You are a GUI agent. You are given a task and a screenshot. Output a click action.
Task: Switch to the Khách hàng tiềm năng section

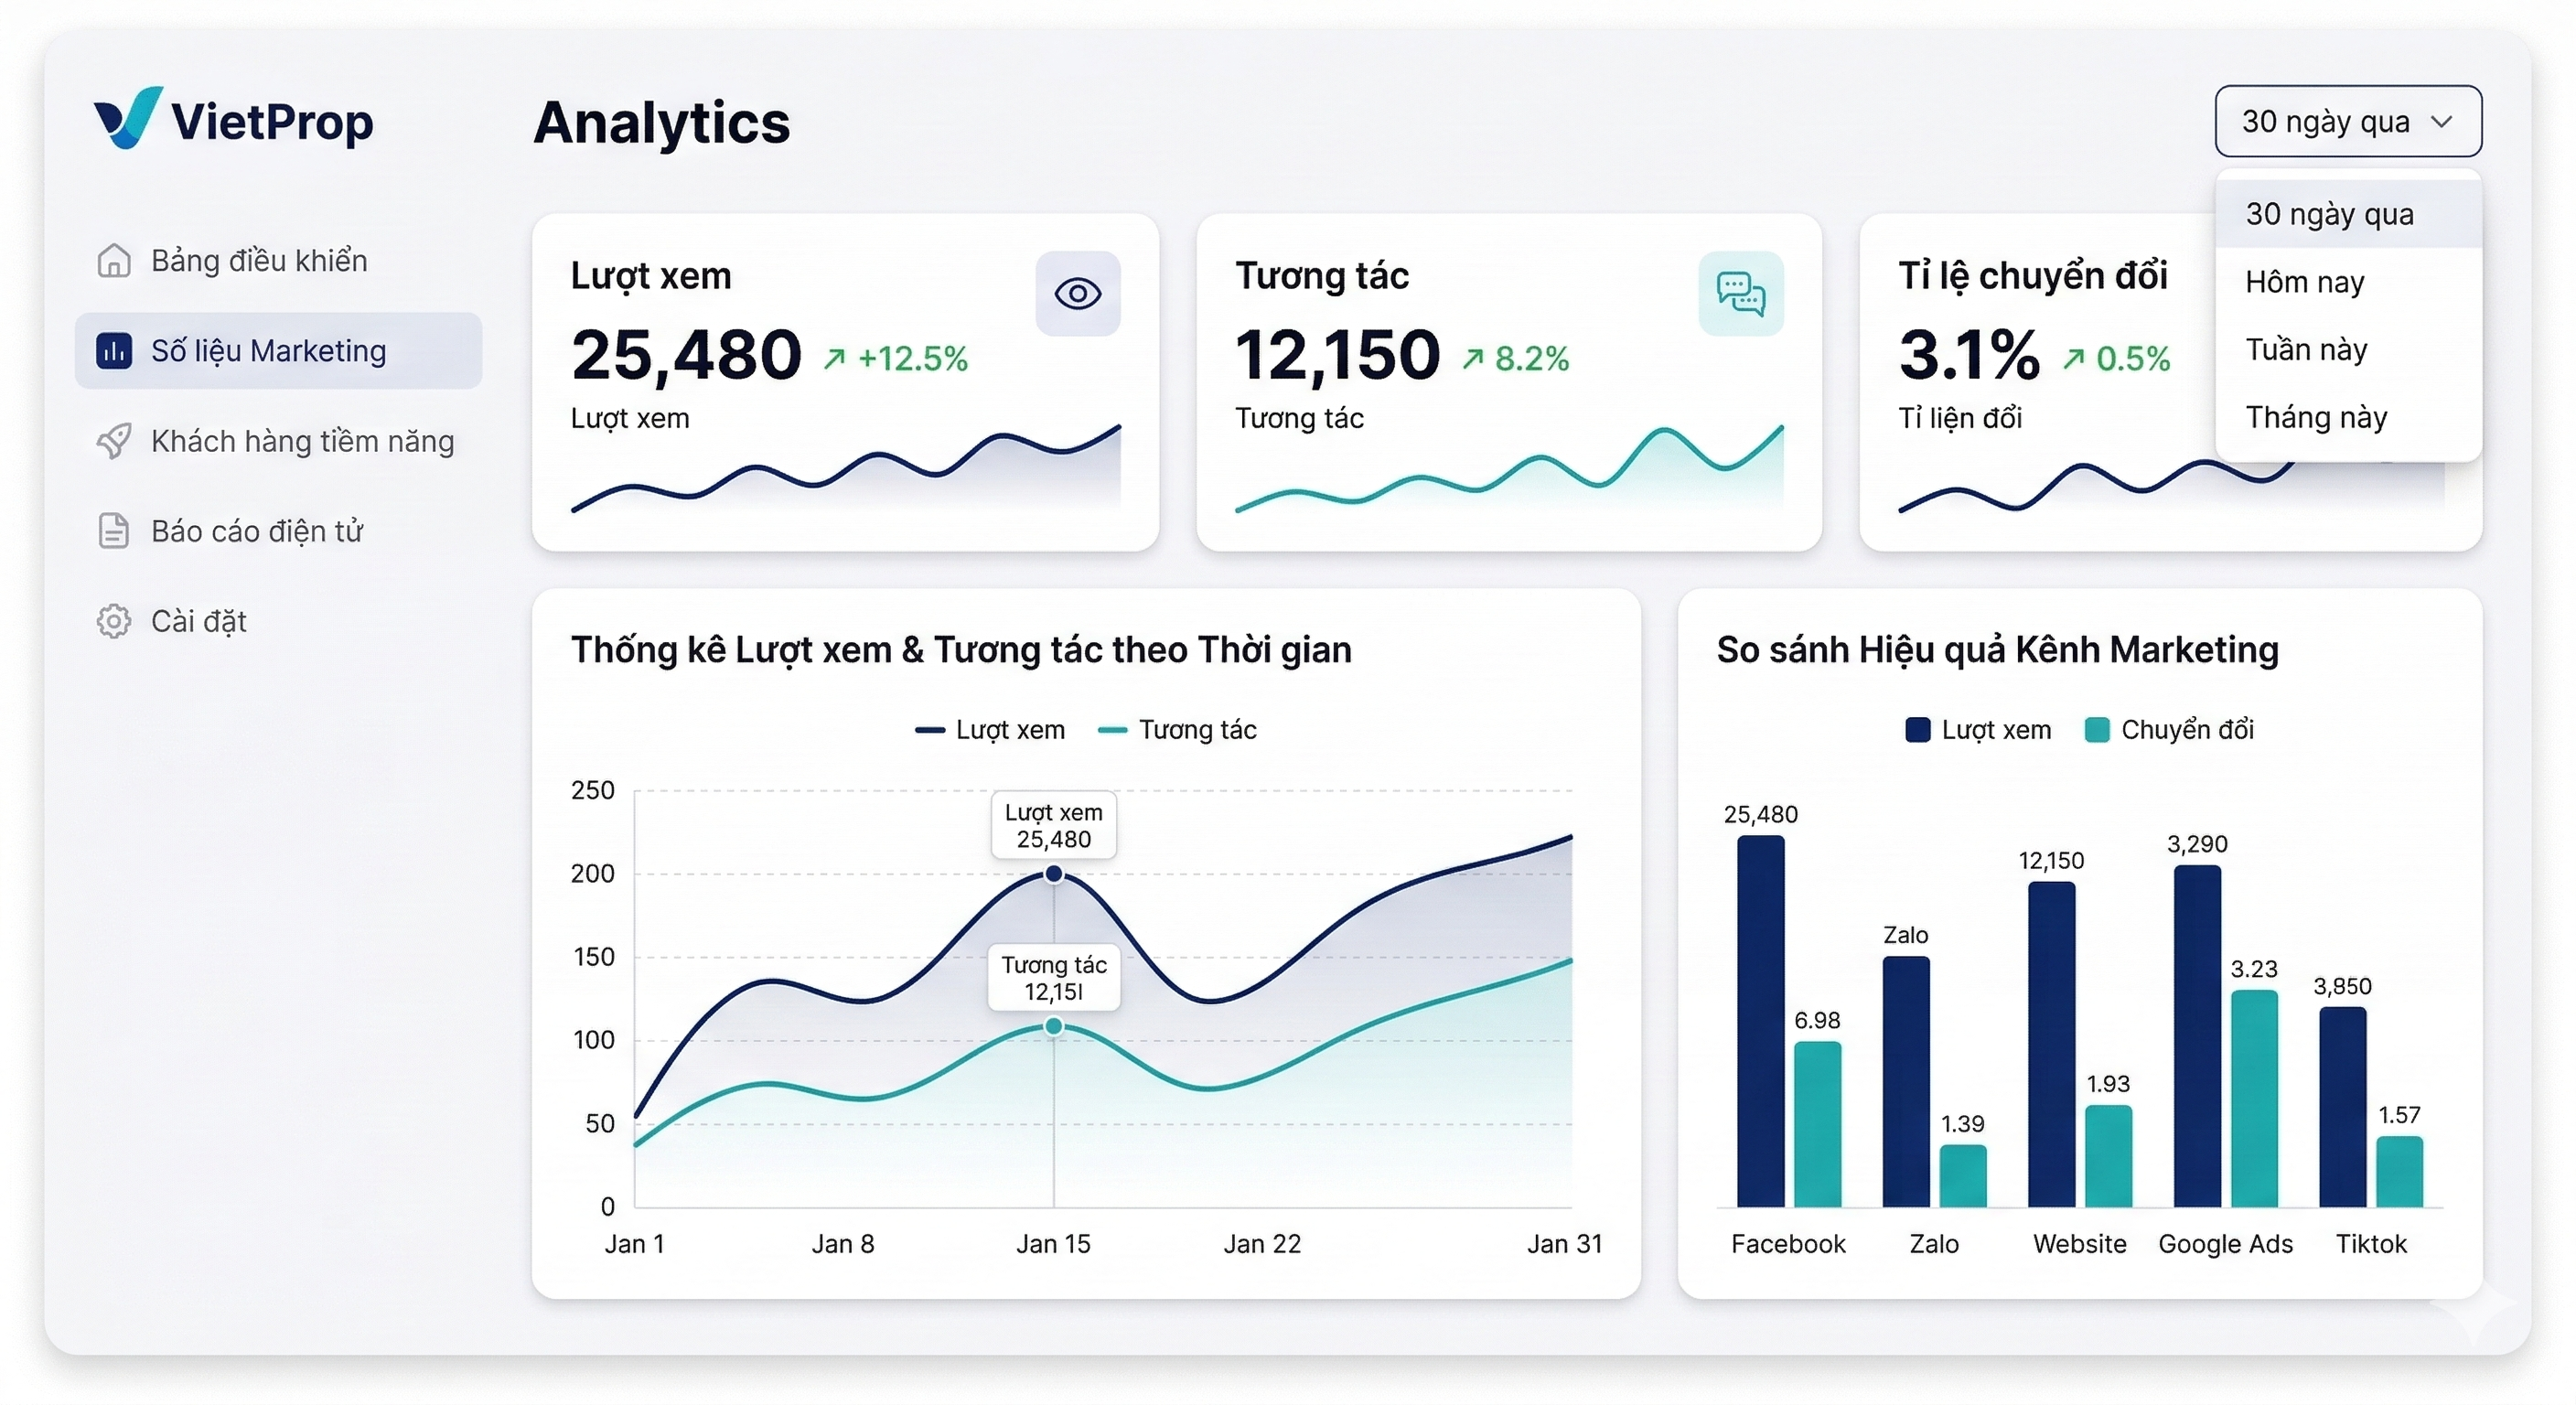pyautogui.click(x=302, y=440)
